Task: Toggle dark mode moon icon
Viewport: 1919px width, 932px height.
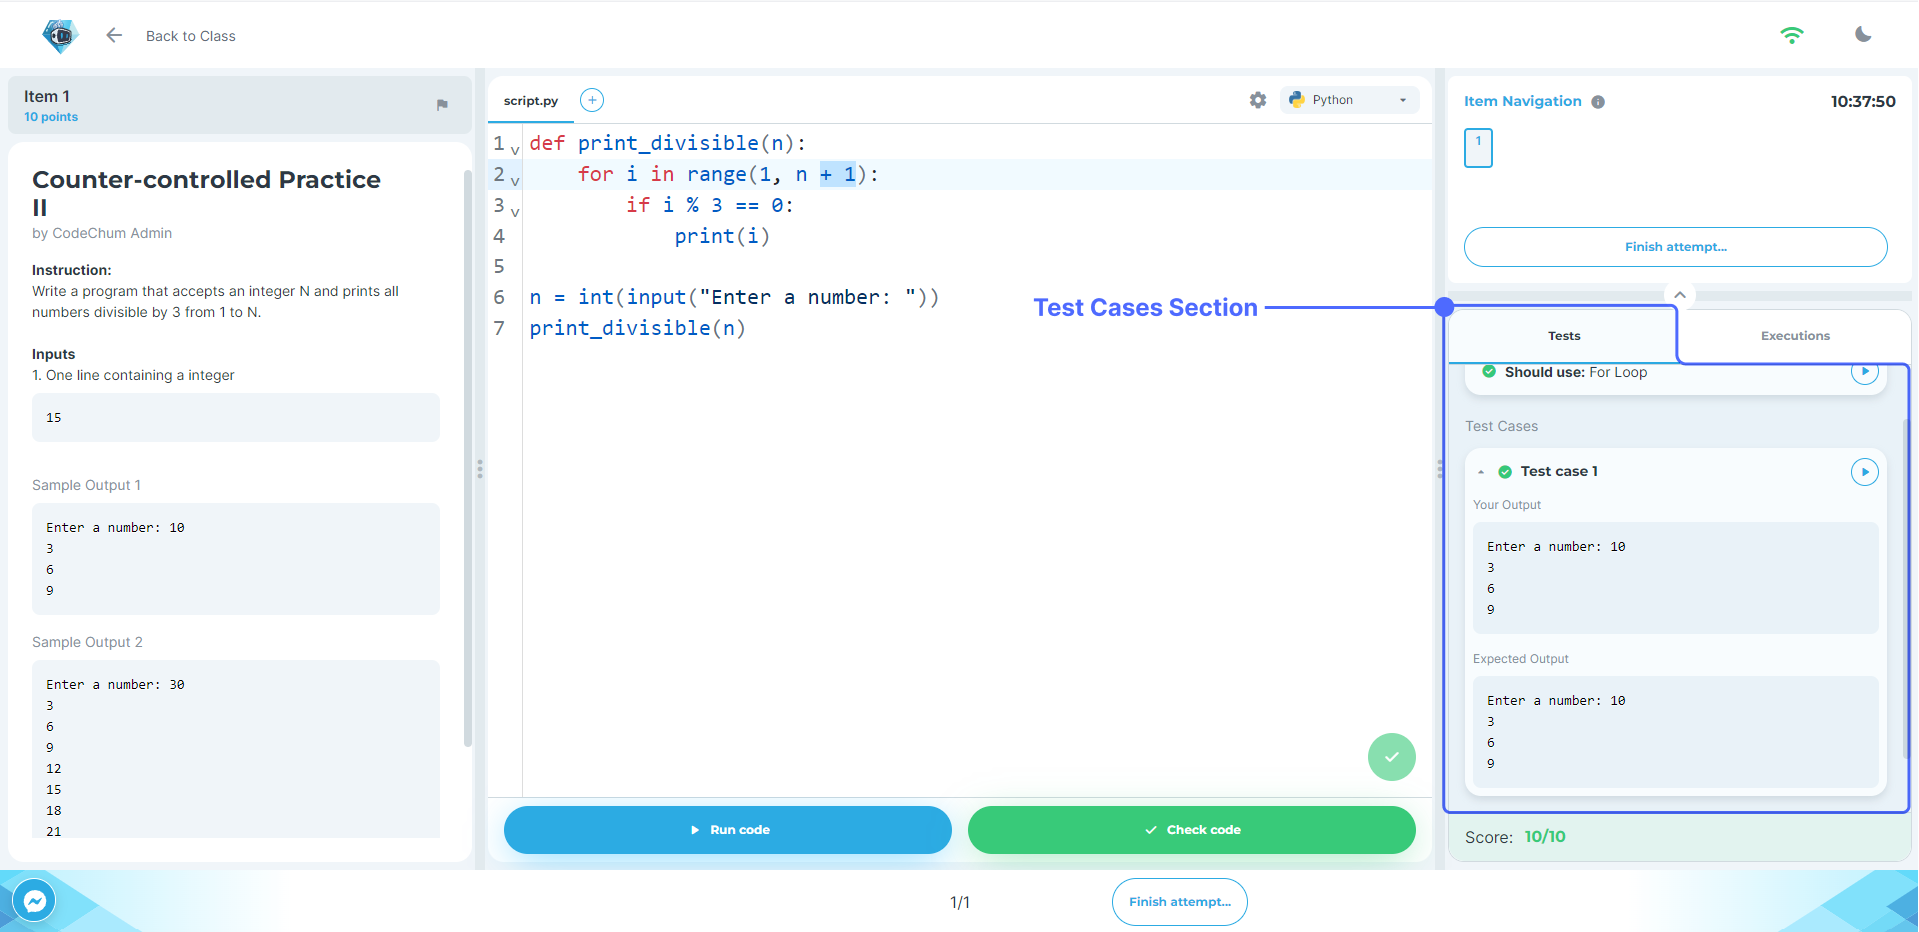Action: tap(1863, 35)
